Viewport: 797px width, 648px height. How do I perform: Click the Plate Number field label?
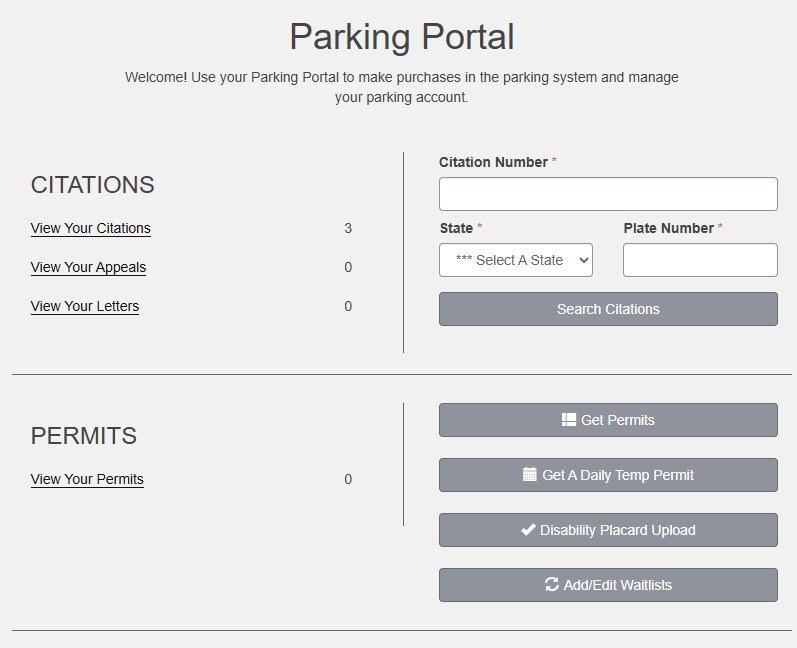click(x=668, y=228)
